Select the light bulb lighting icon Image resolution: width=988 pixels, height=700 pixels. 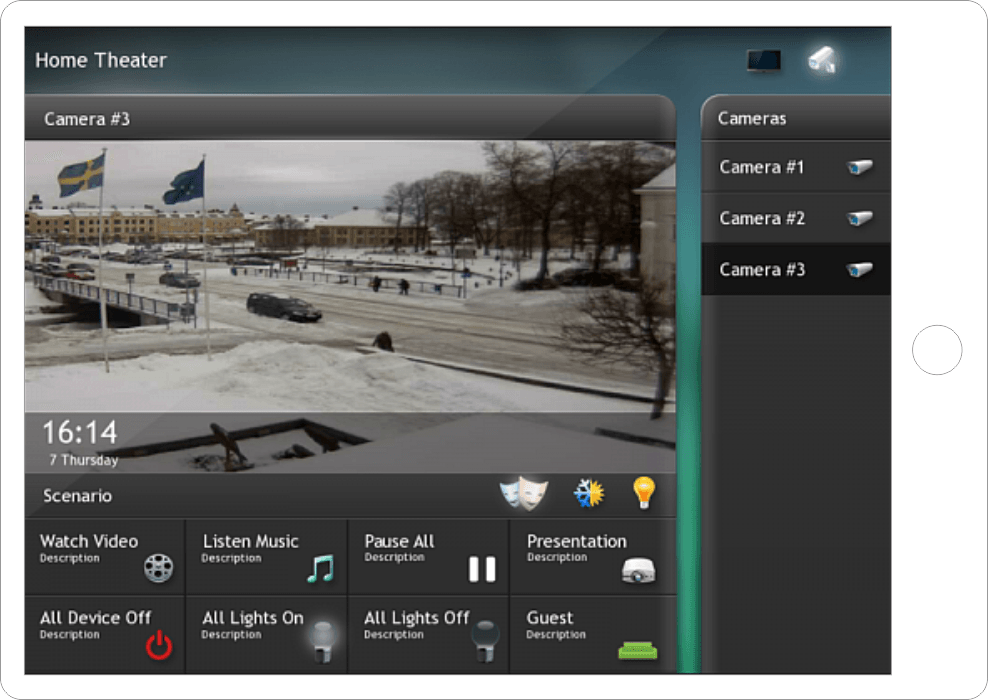(x=644, y=492)
